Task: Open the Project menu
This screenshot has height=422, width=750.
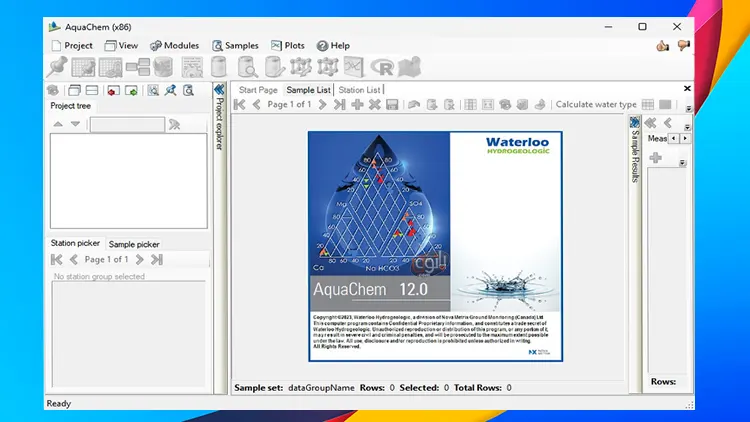Action: click(72, 45)
